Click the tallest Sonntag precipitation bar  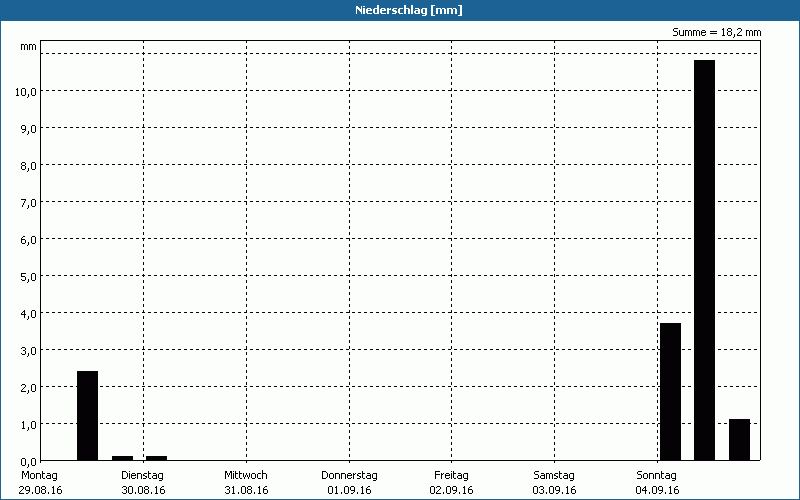tap(704, 260)
